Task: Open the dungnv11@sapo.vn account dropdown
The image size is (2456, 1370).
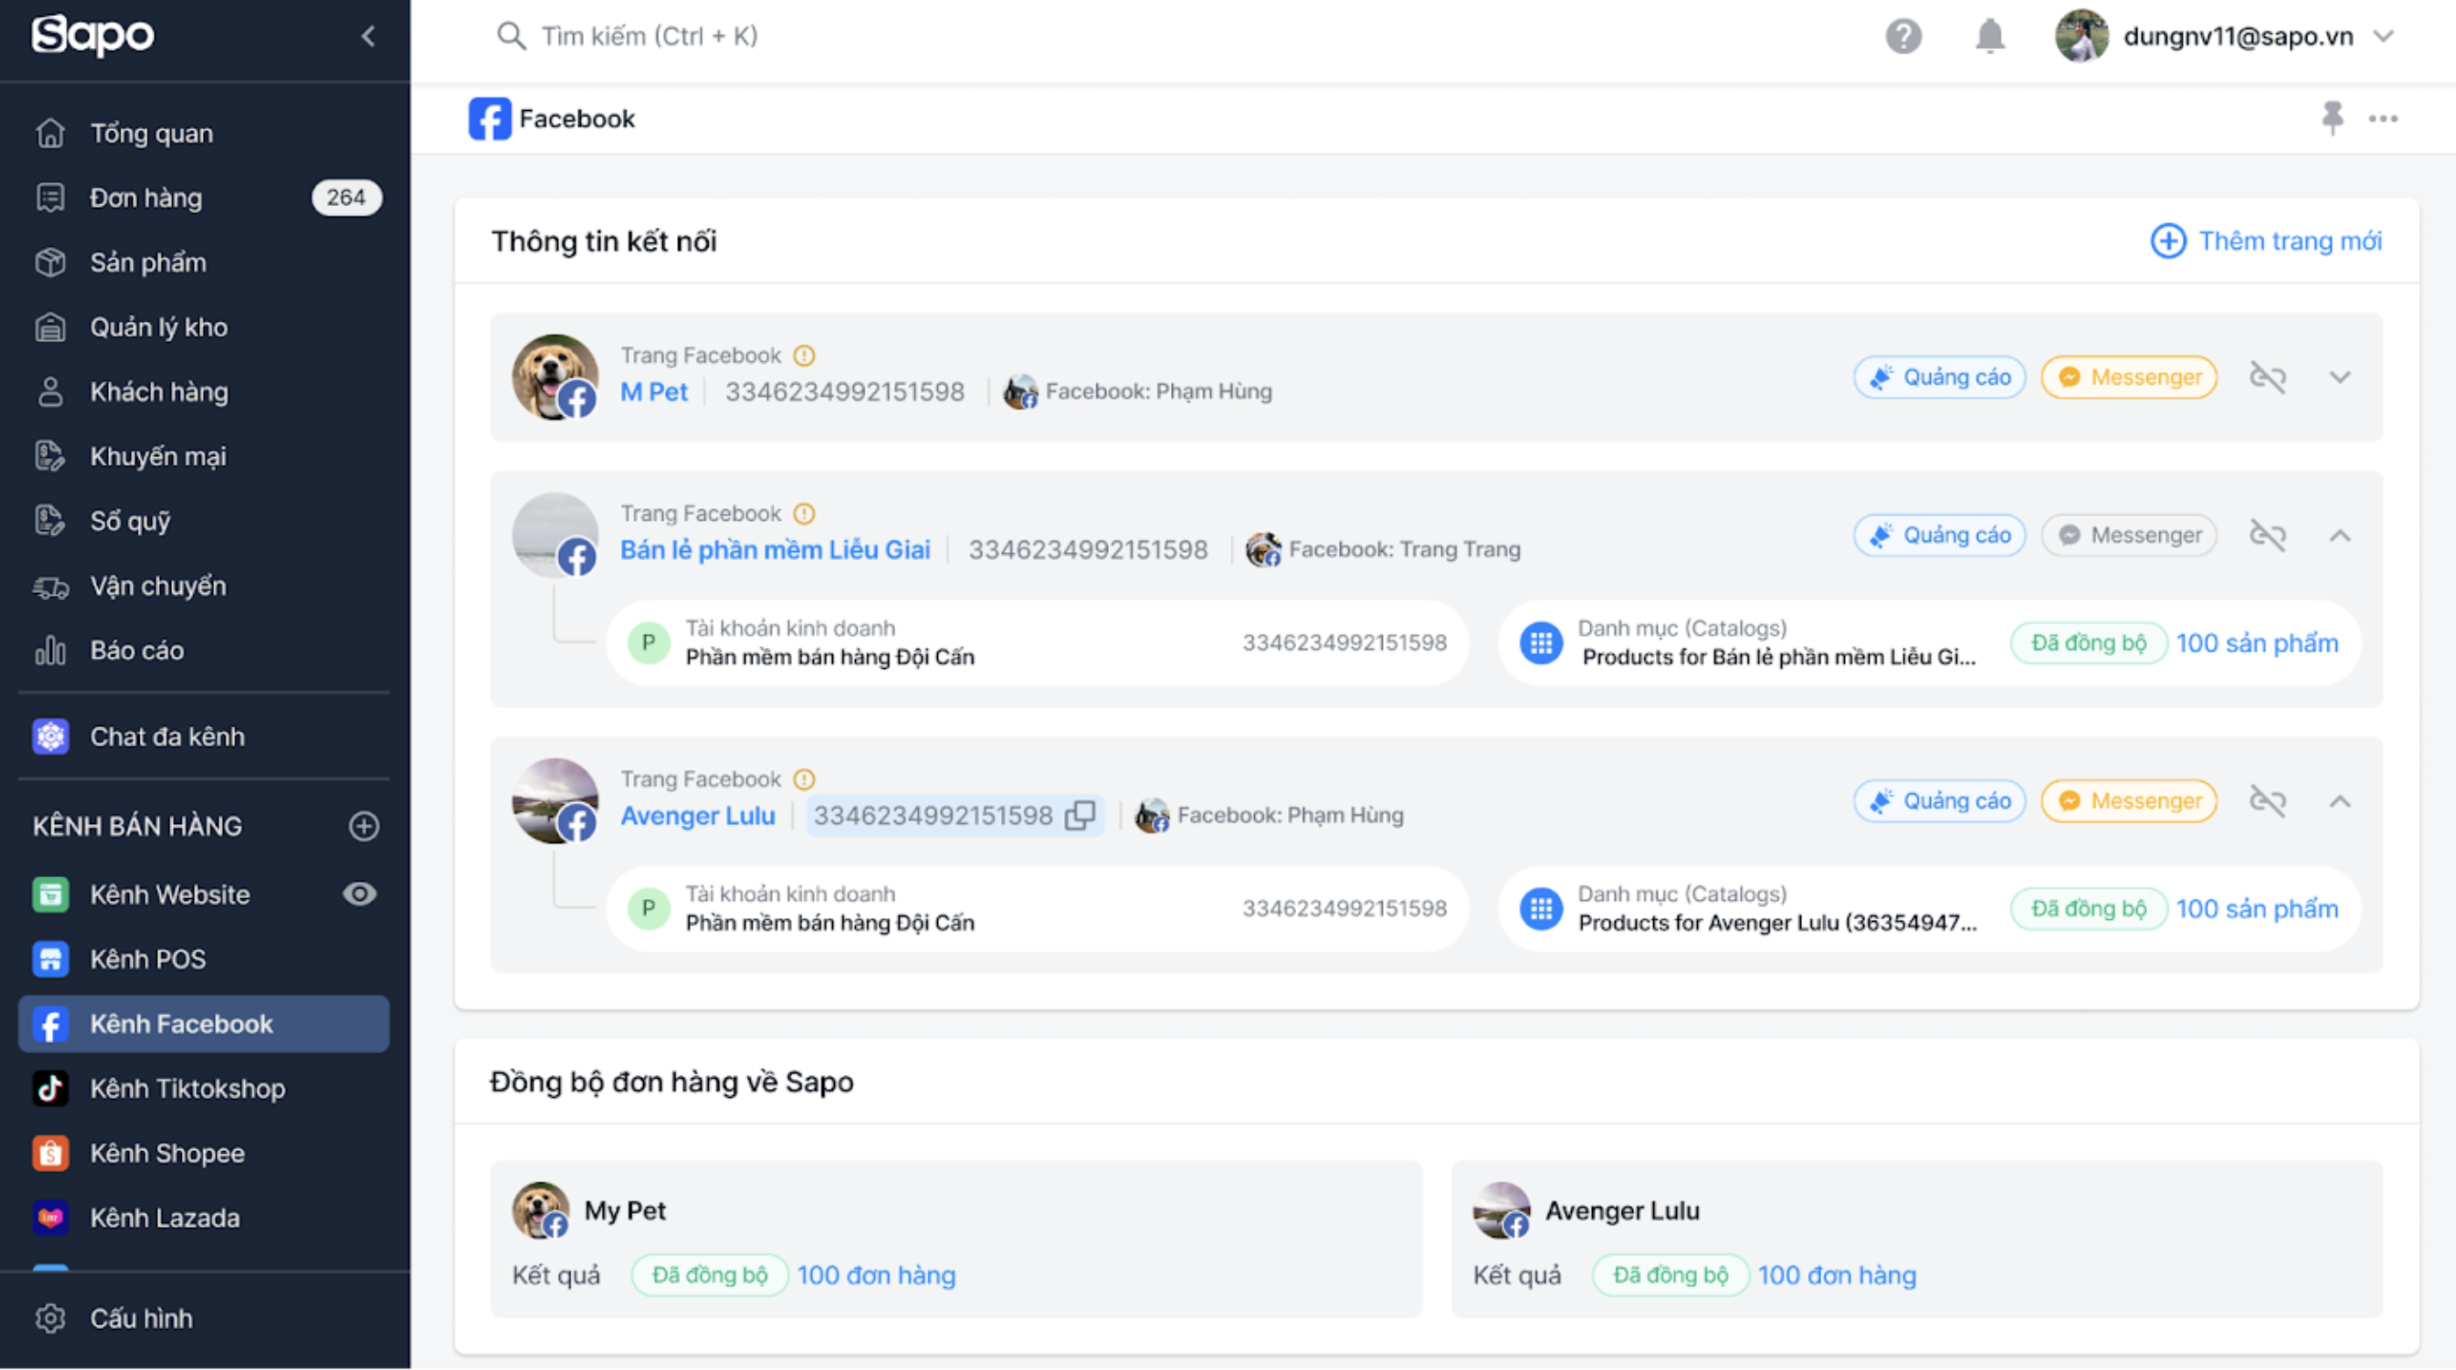Action: pyautogui.click(x=2384, y=36)
